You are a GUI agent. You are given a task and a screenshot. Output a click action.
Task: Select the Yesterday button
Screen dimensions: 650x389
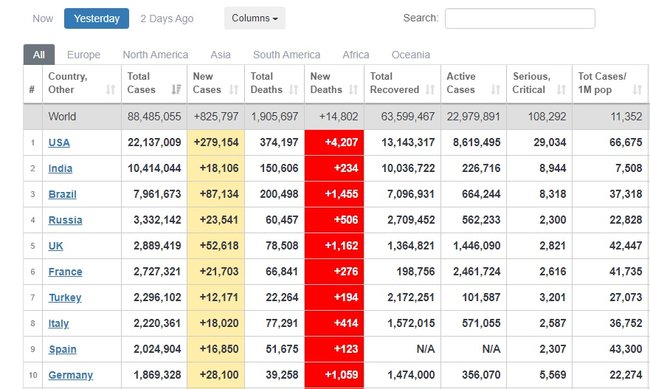[x=97, y=19]
